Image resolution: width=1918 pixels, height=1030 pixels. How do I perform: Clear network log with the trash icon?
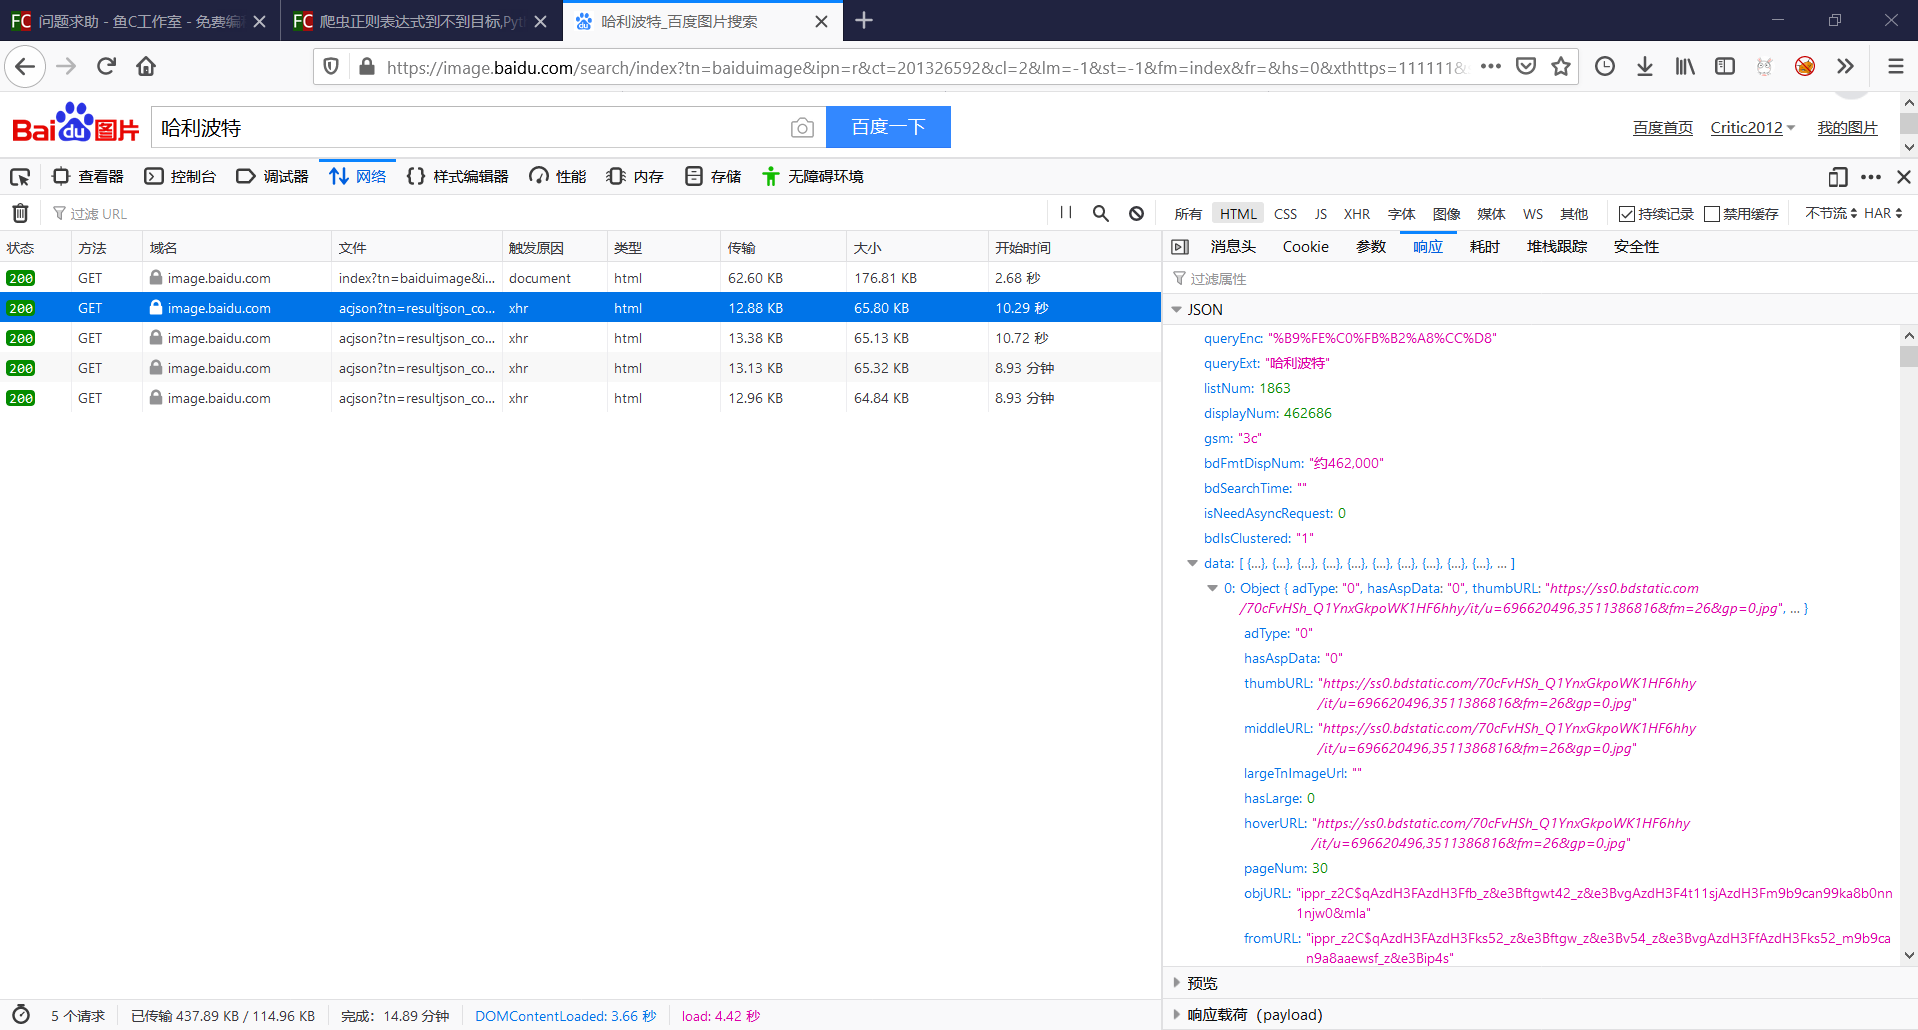pyautogui.click(x=20, y=213)
